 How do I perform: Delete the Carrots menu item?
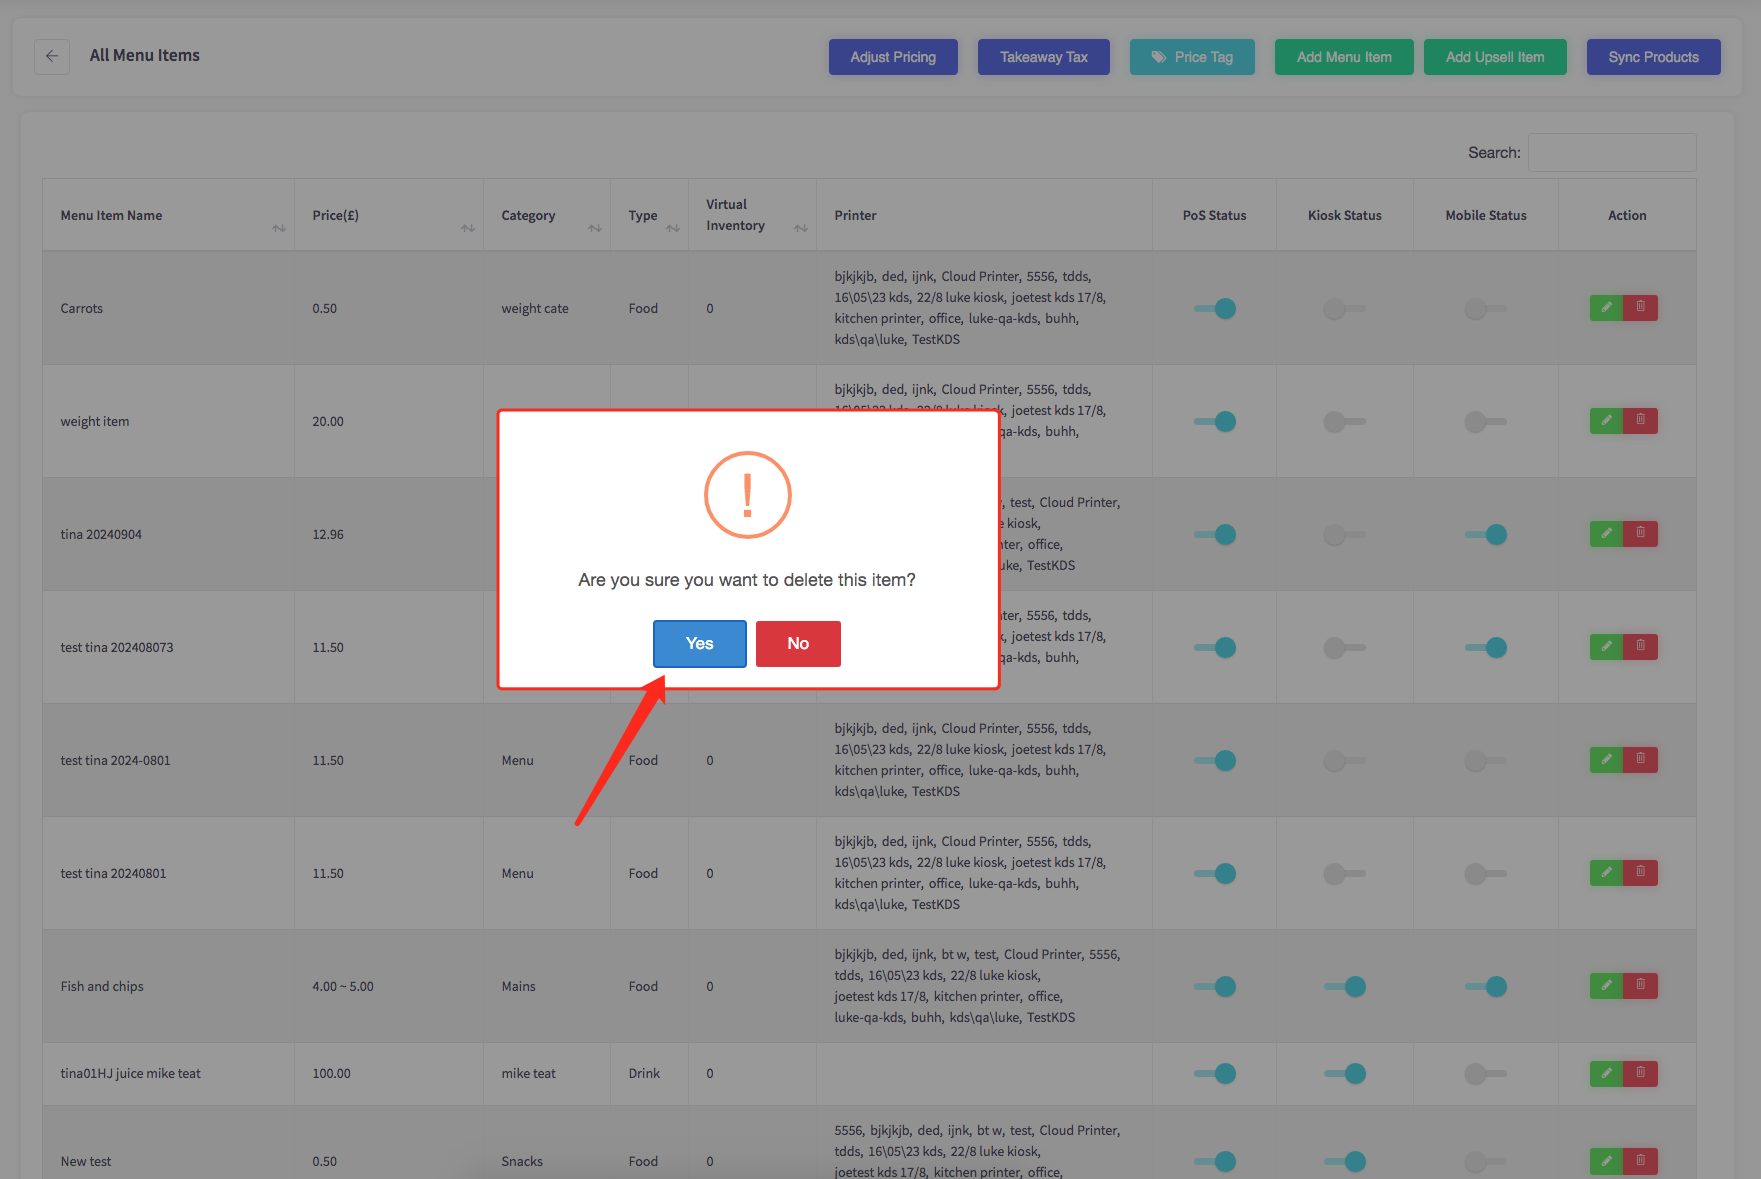pyautogui.click(x=1640, y=308)
